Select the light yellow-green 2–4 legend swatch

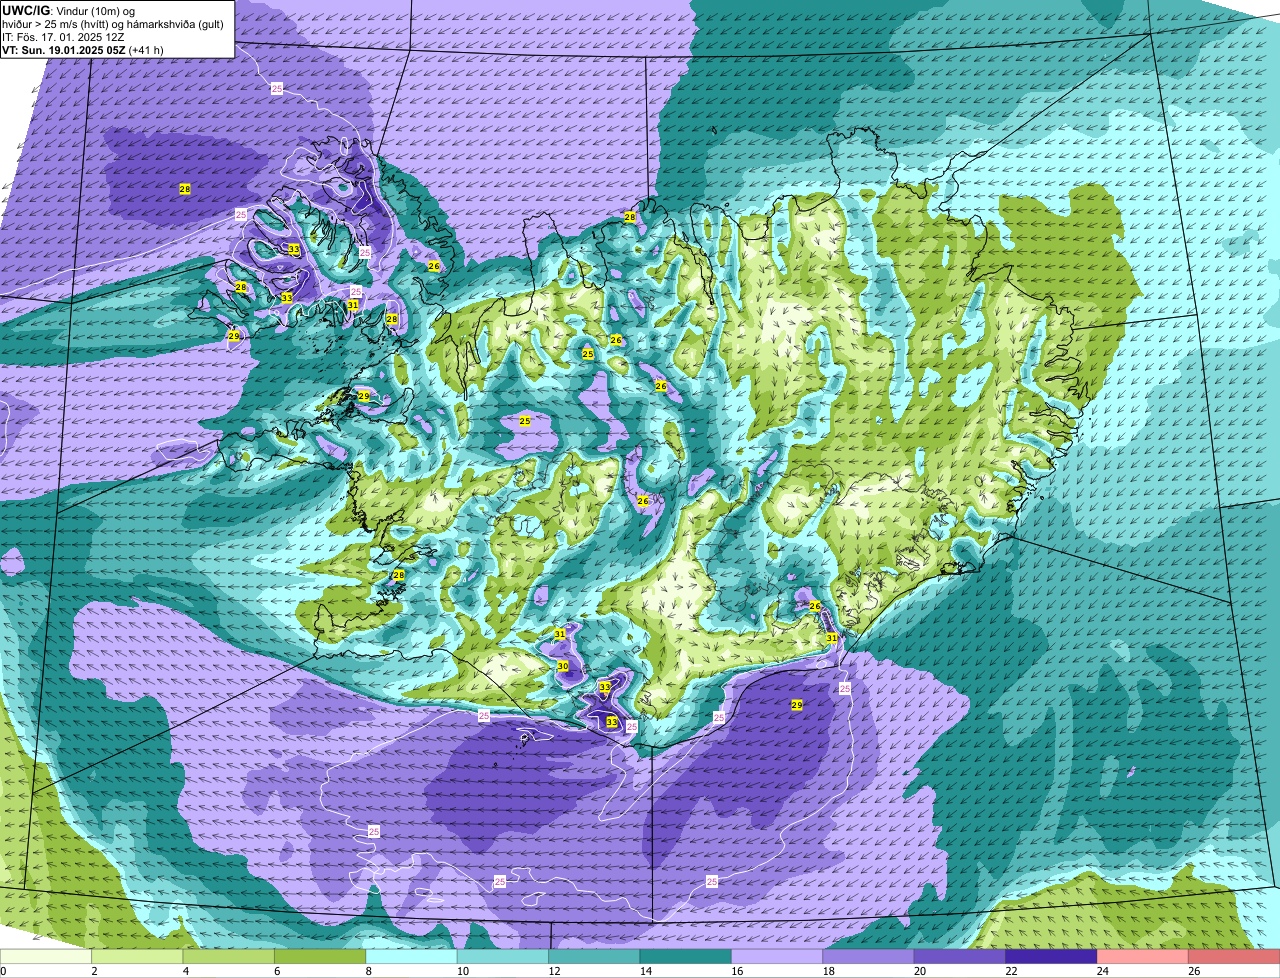137,956
